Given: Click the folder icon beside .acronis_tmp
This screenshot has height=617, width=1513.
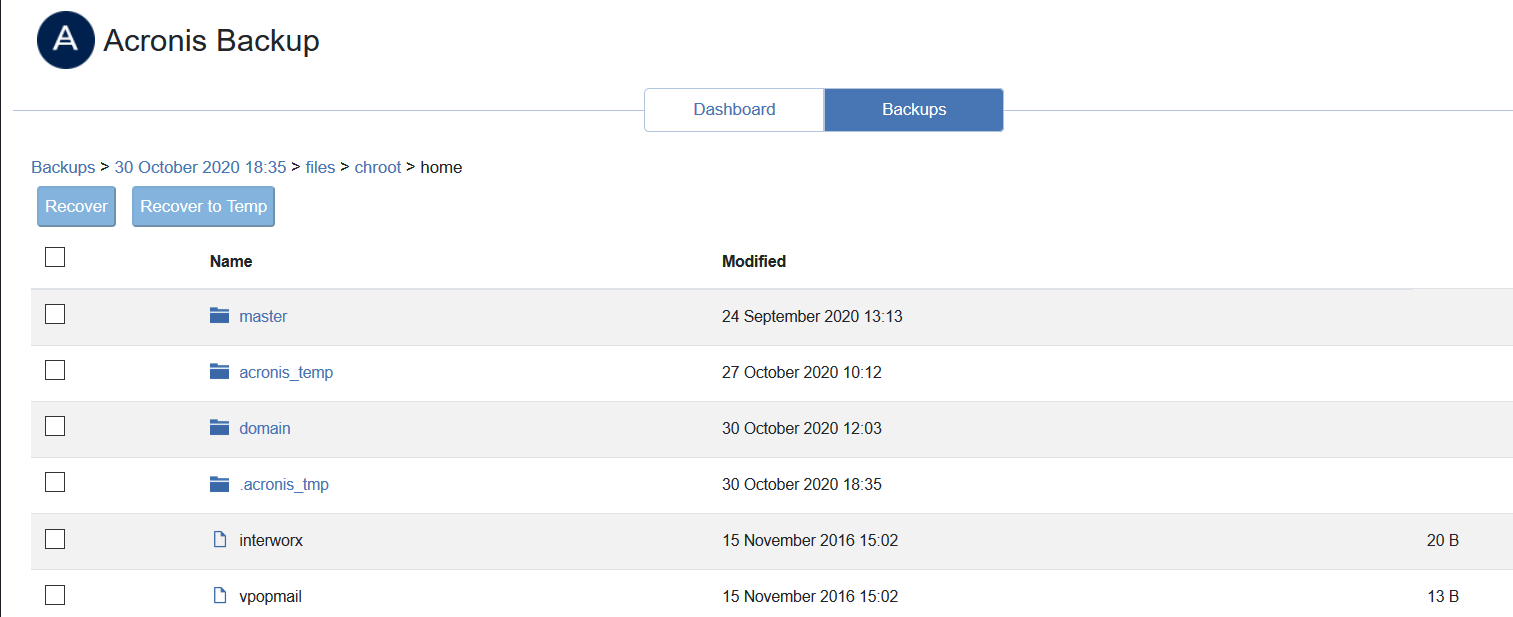Looking at the screenshot, I should [219, 483].
